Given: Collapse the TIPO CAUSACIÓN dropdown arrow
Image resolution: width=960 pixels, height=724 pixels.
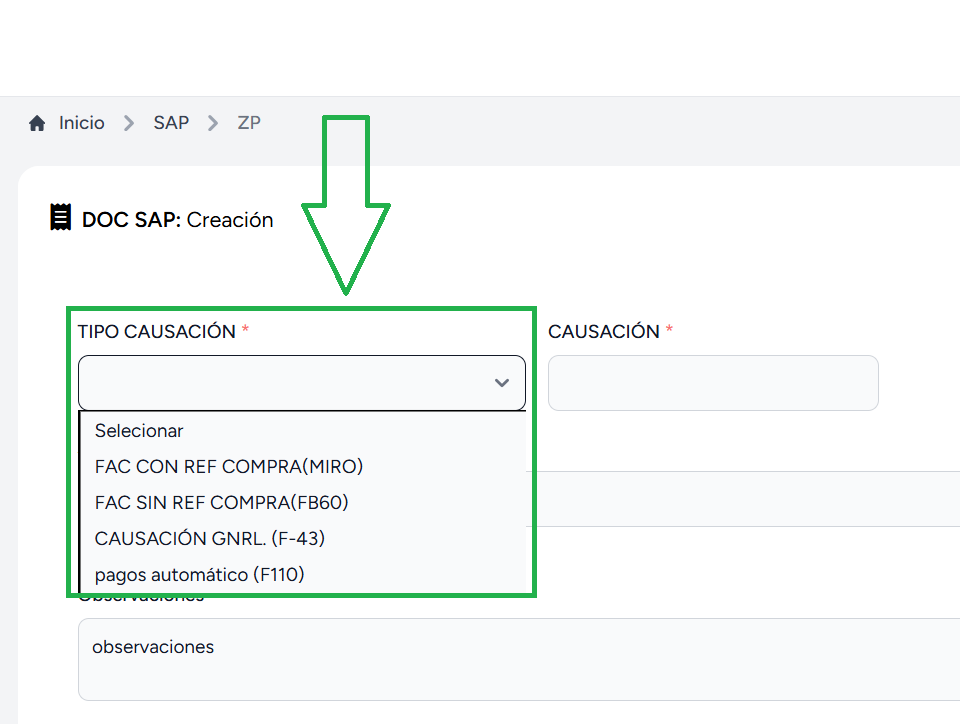Looking at the screenshot, I should click(502, 383).
